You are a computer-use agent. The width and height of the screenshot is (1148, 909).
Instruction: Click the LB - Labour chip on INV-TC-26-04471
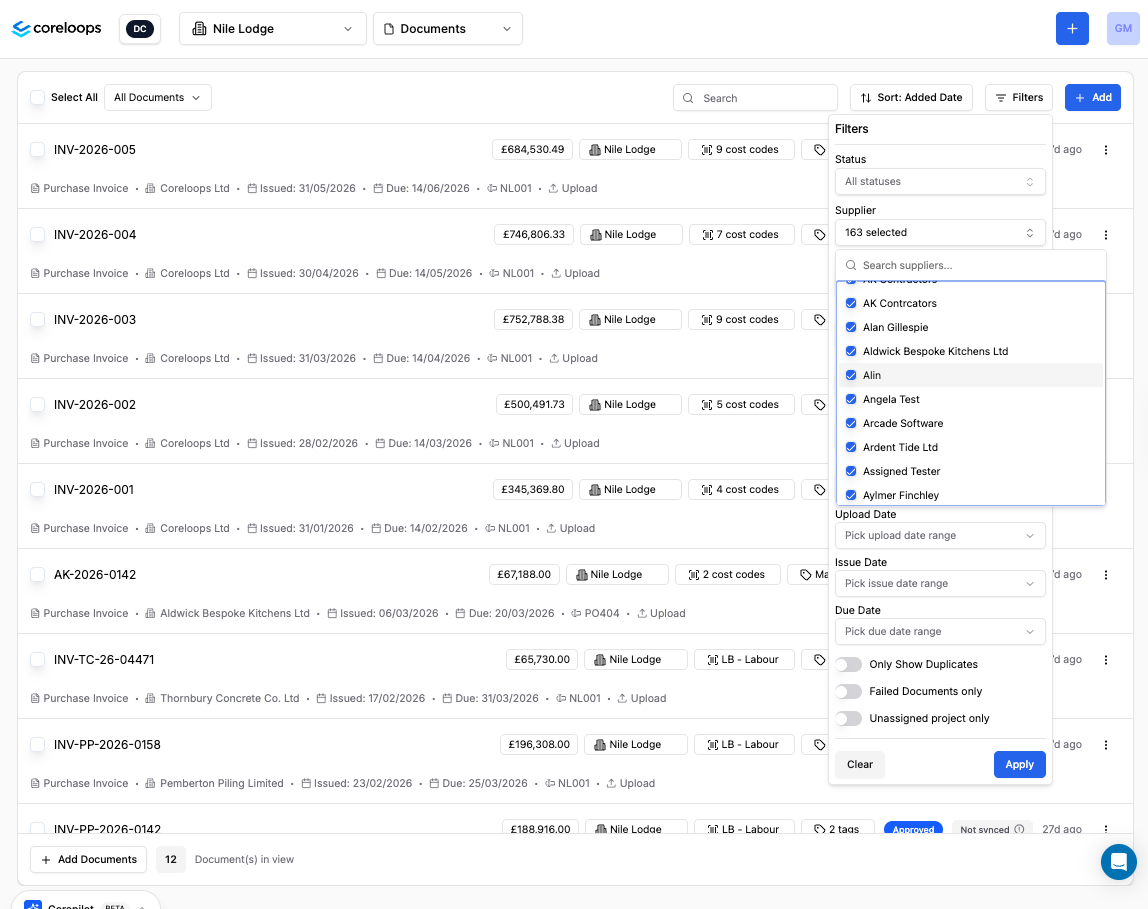point(744,659)
